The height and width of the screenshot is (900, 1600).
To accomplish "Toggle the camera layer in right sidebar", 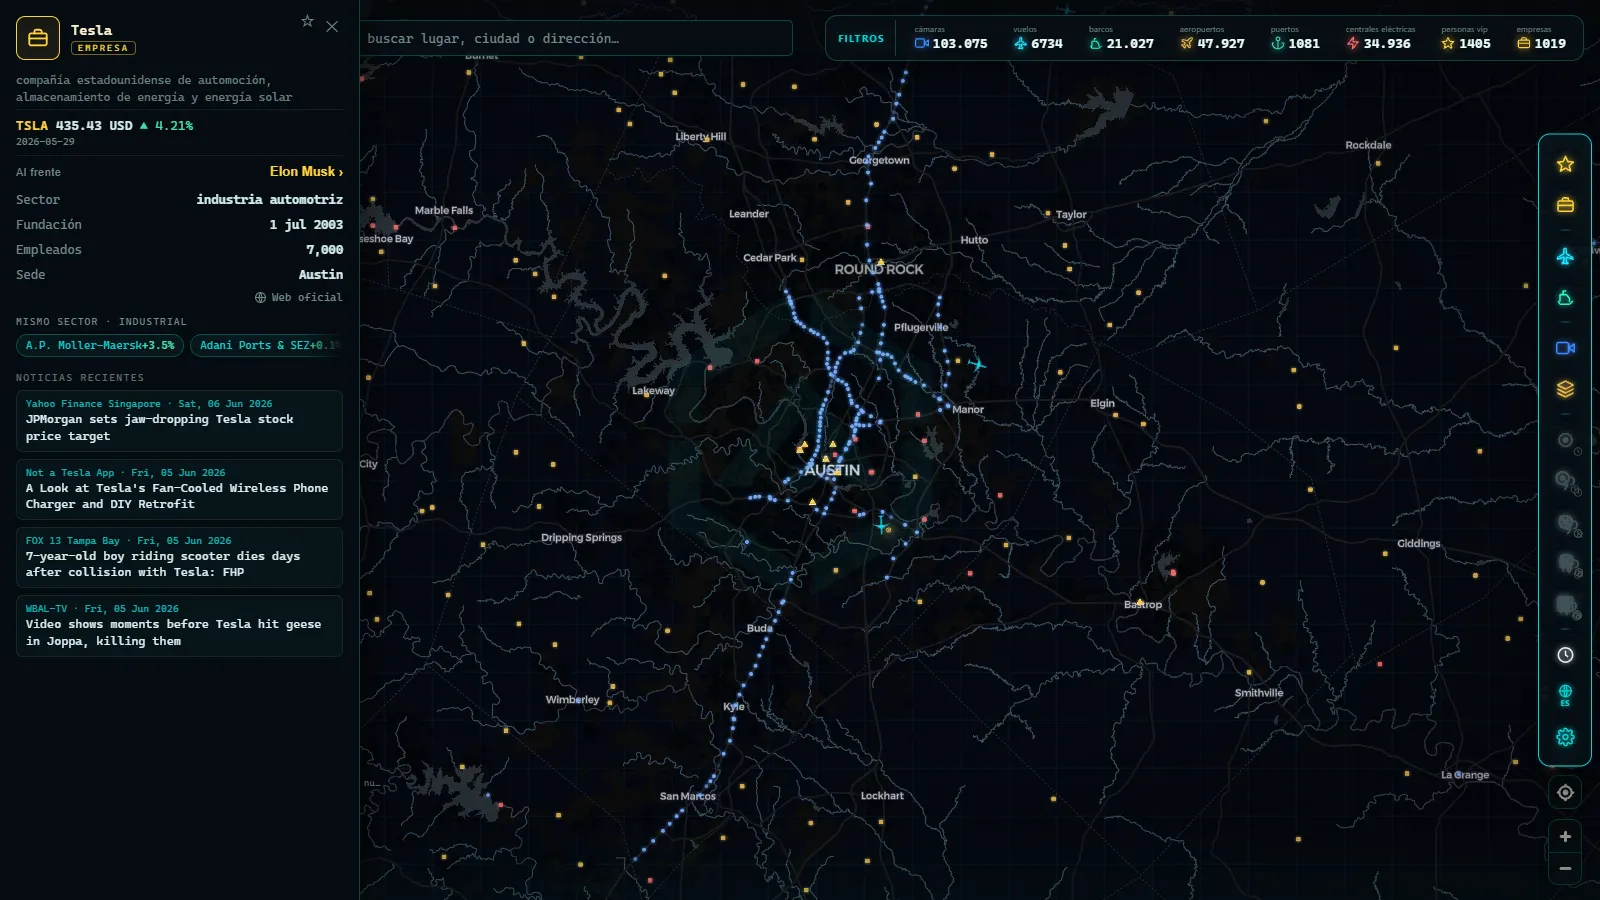I will [x=1565, y=348].
